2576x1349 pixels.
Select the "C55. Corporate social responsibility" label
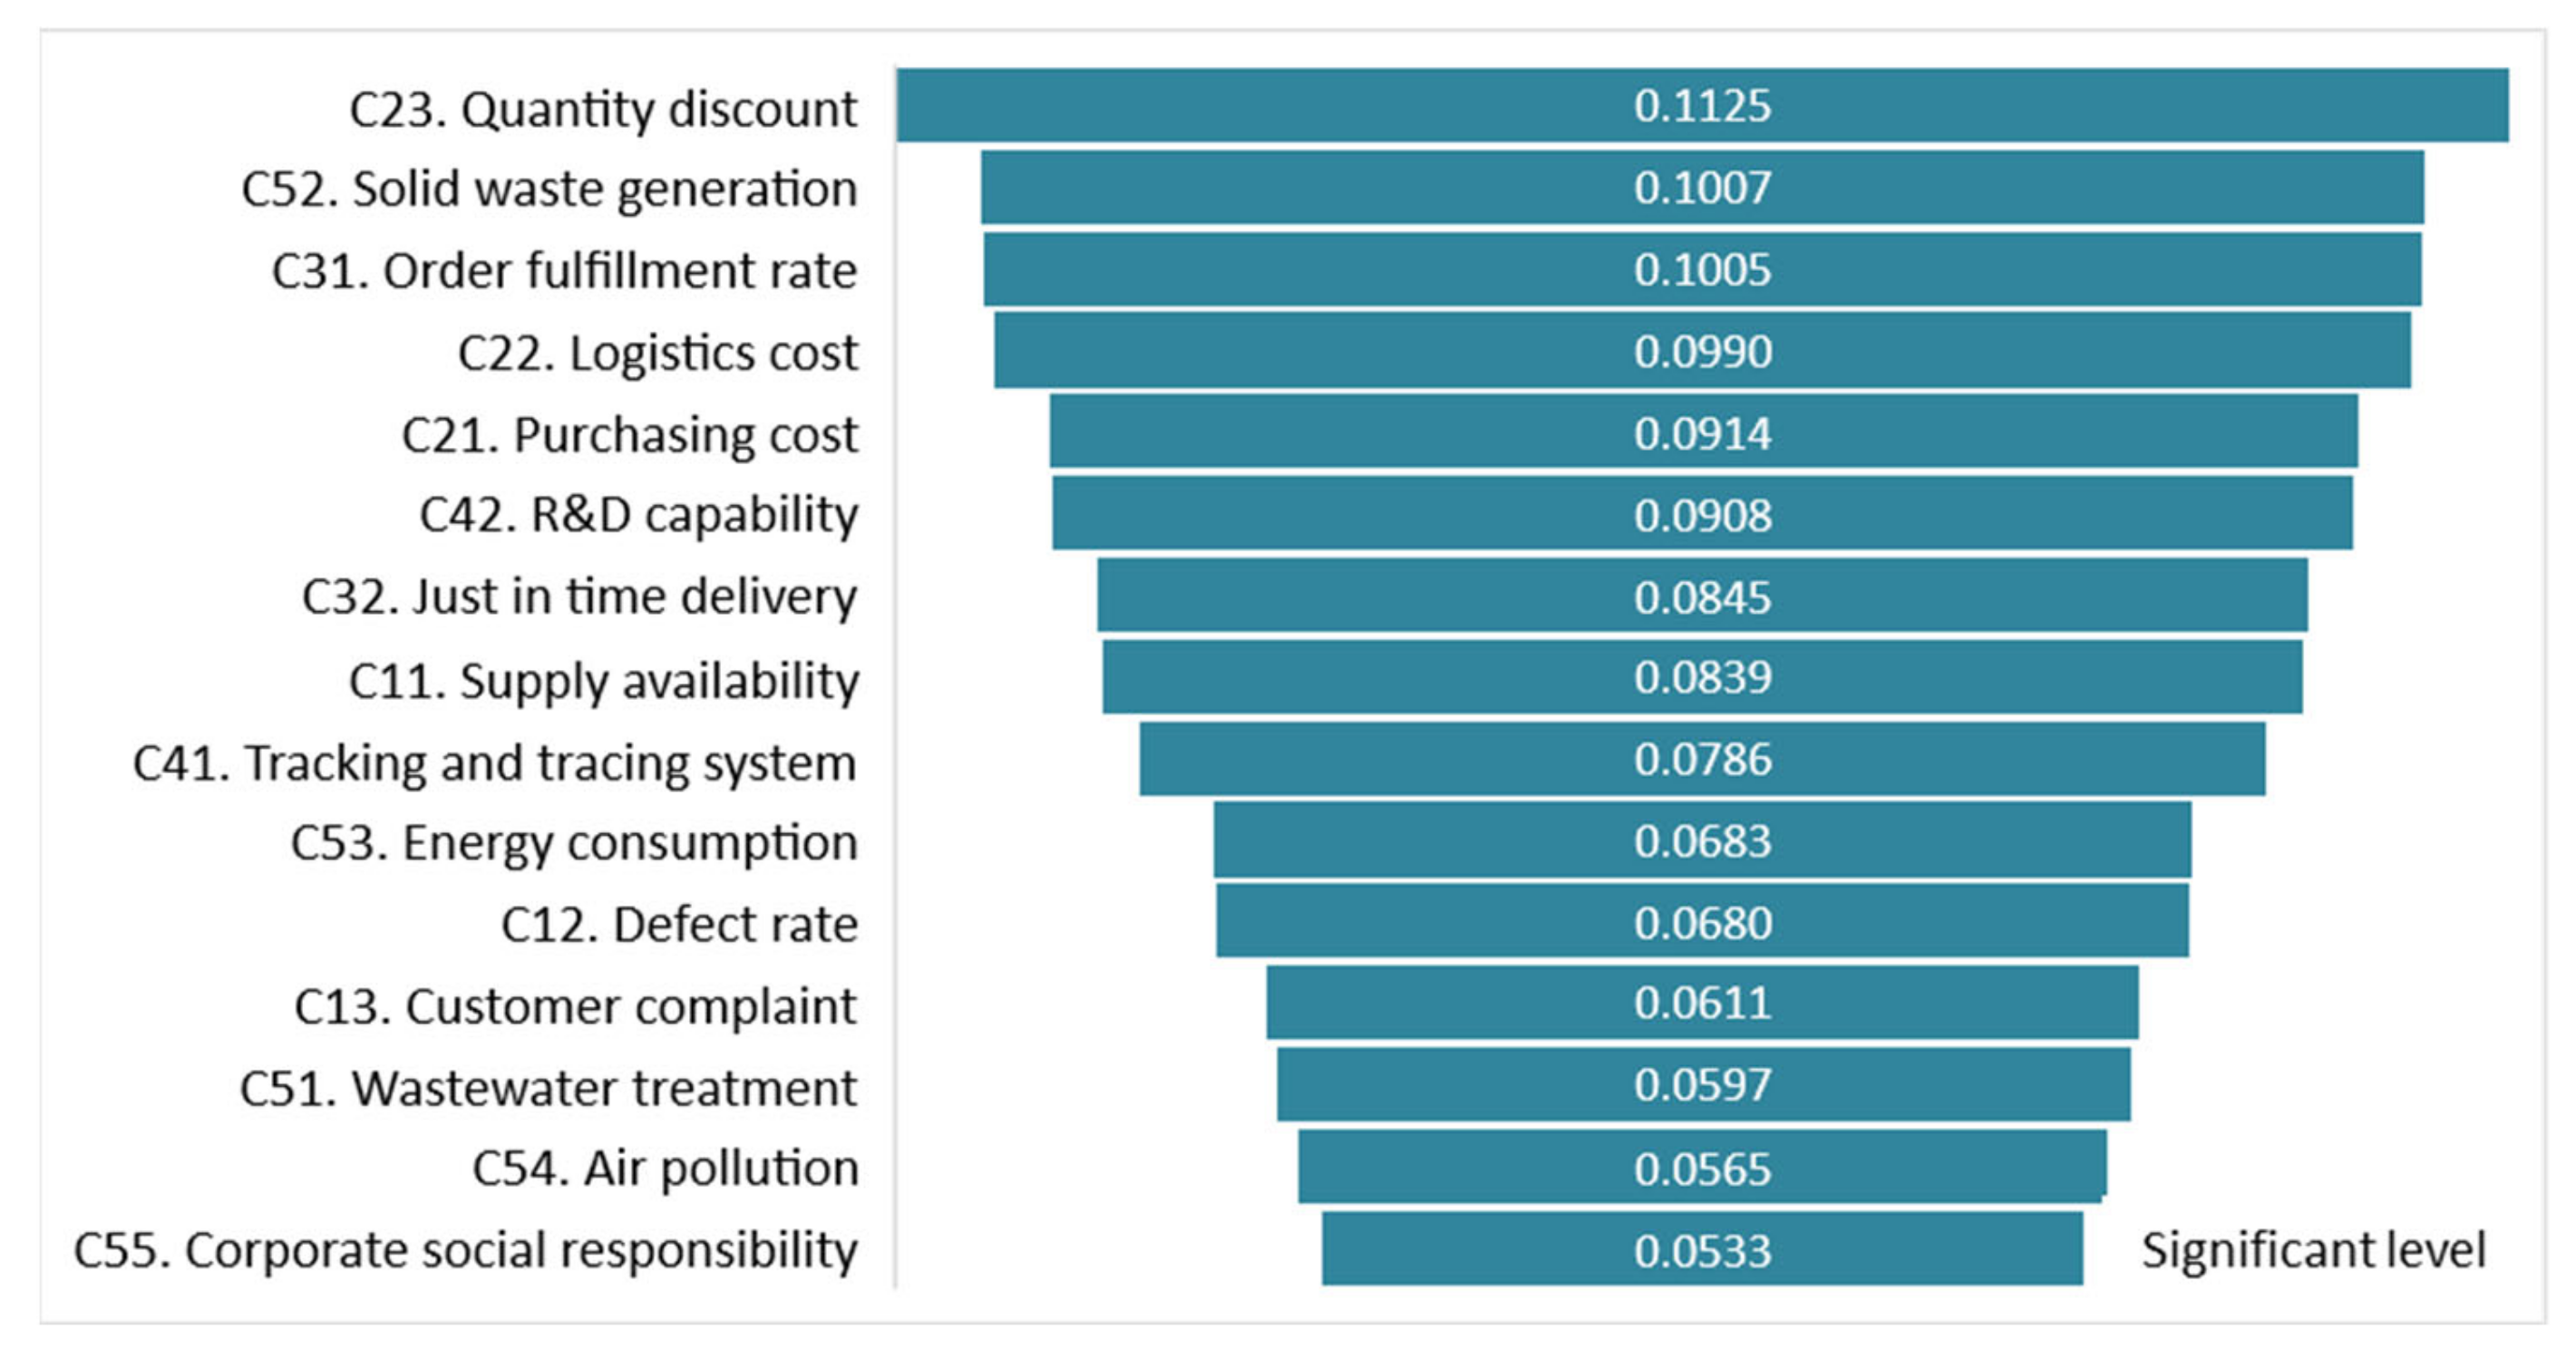(466, 1250)
